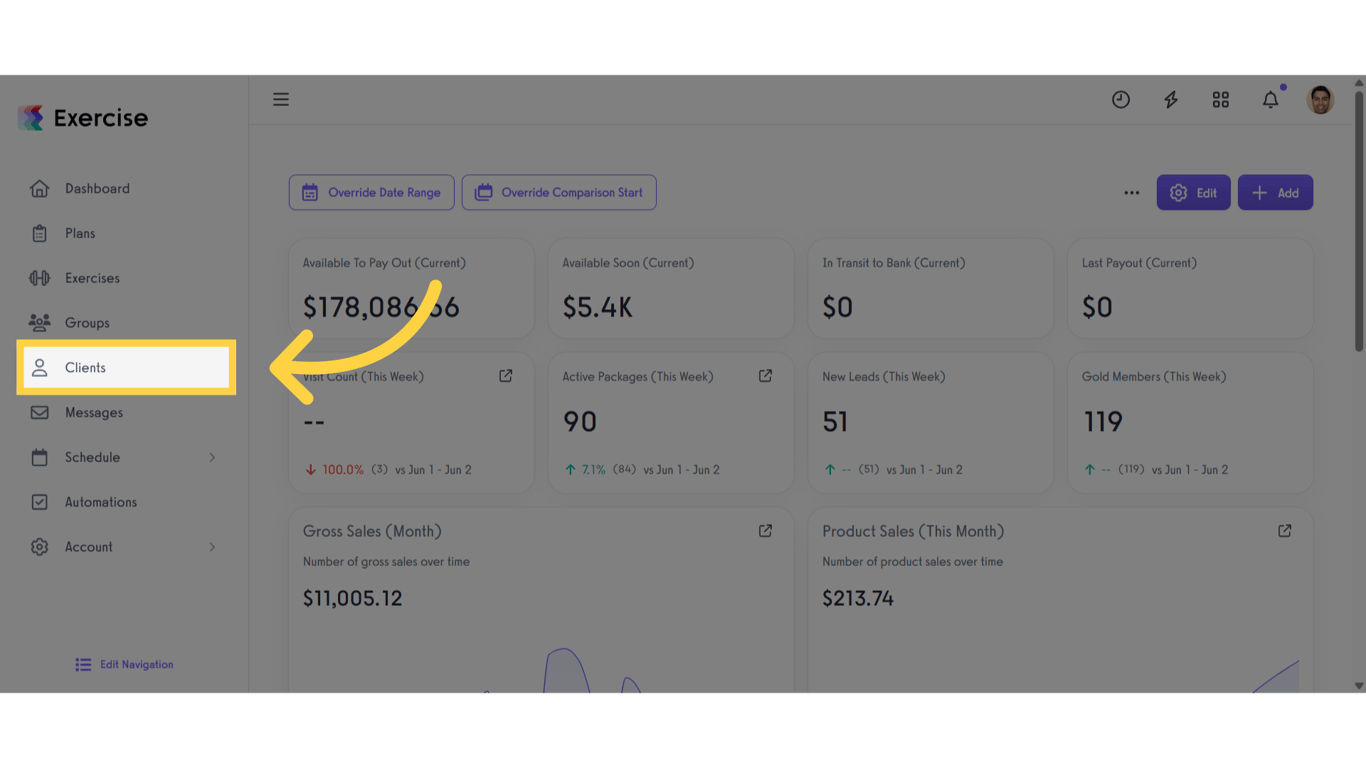Screen dimensions: 1366x768
Task: Open notifications from the bell icon
Action: click(x=1270, y=99)
